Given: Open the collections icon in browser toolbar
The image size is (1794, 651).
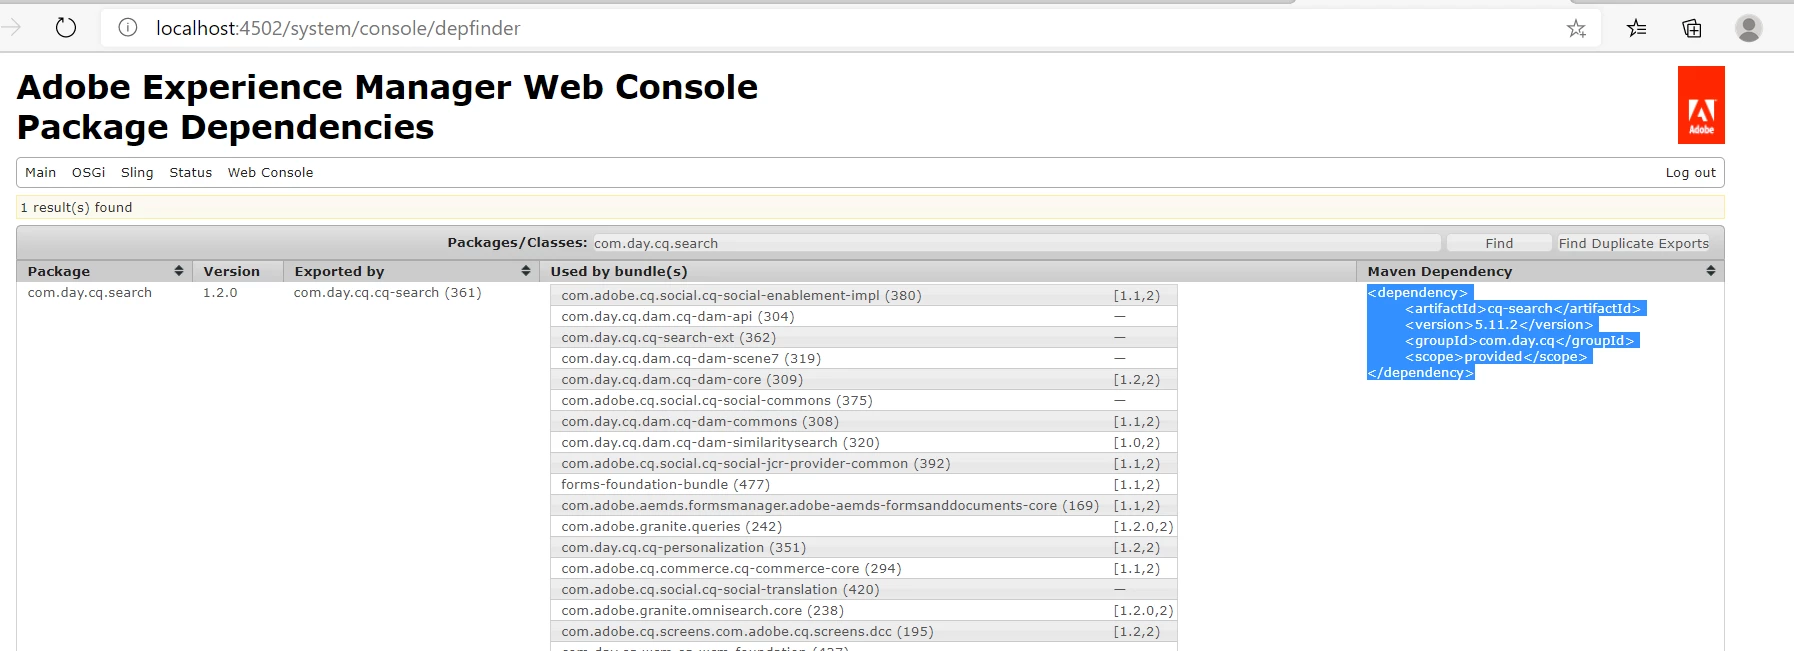Looking at the screenshot, I should pyautogui.click(x=1692, y=28).
